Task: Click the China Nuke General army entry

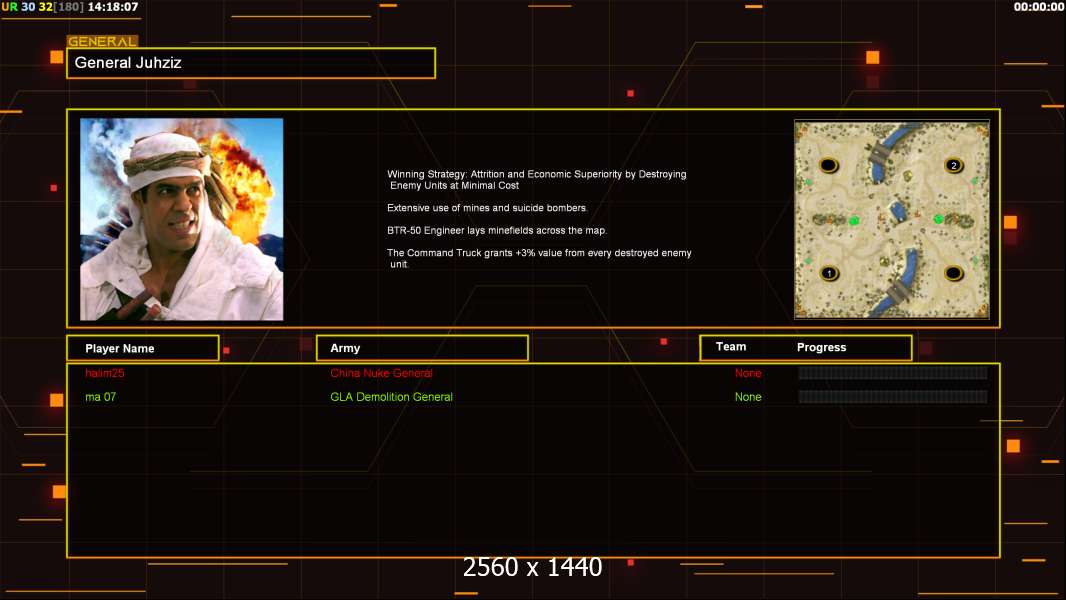Action: pos(381,373)
